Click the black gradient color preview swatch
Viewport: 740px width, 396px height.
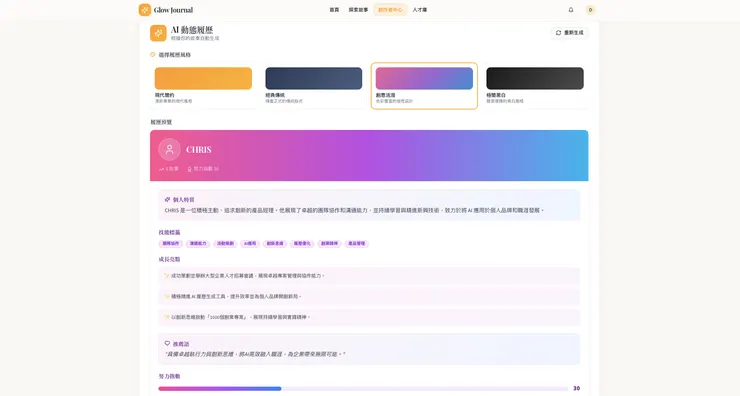(535, 78)
